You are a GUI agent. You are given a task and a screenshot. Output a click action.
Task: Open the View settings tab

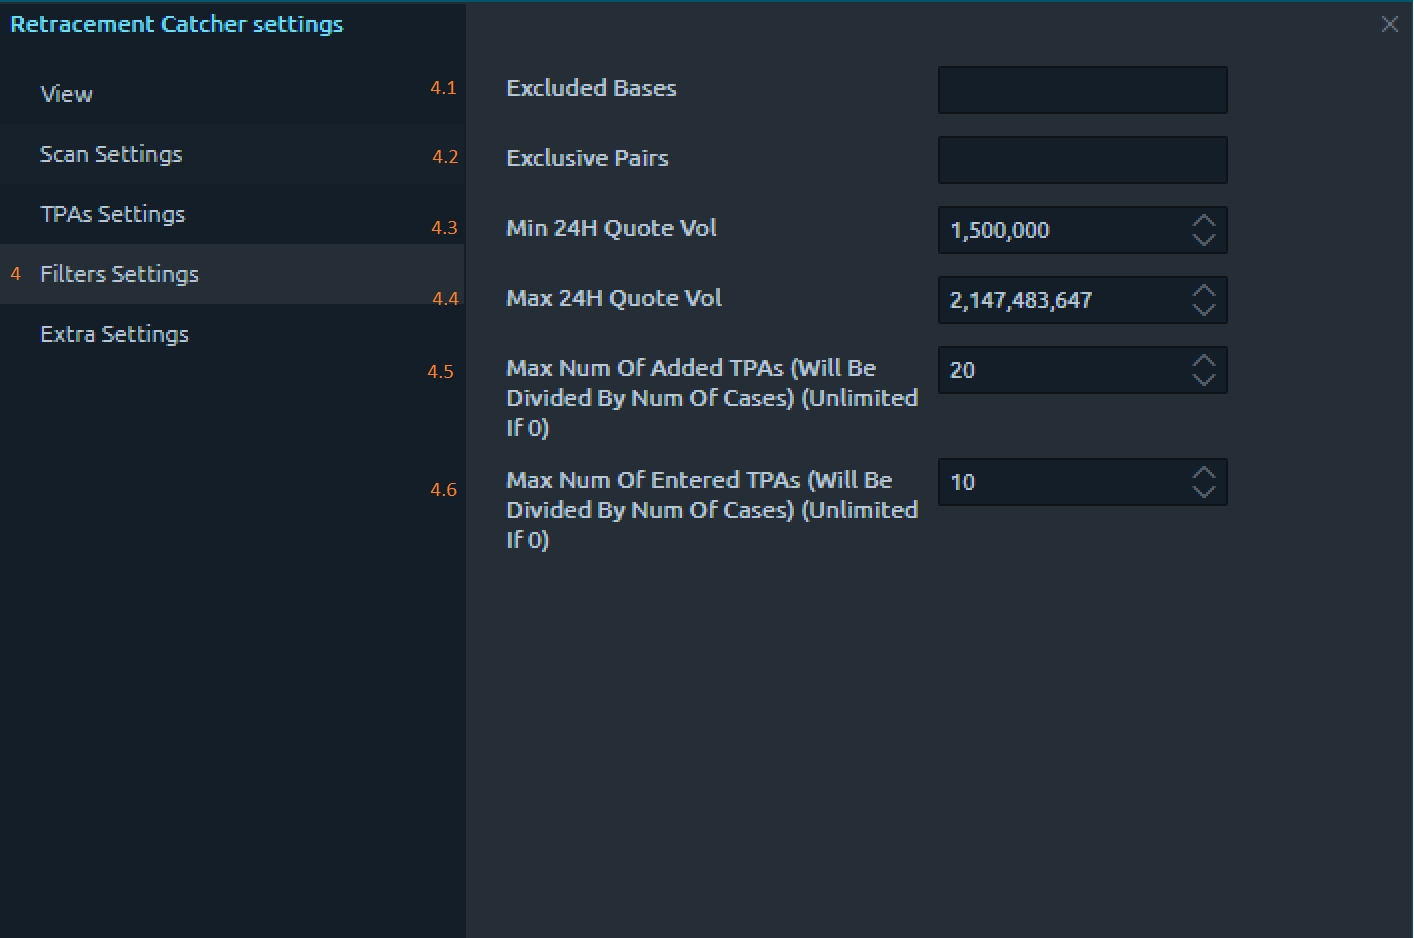click(66, 94)
